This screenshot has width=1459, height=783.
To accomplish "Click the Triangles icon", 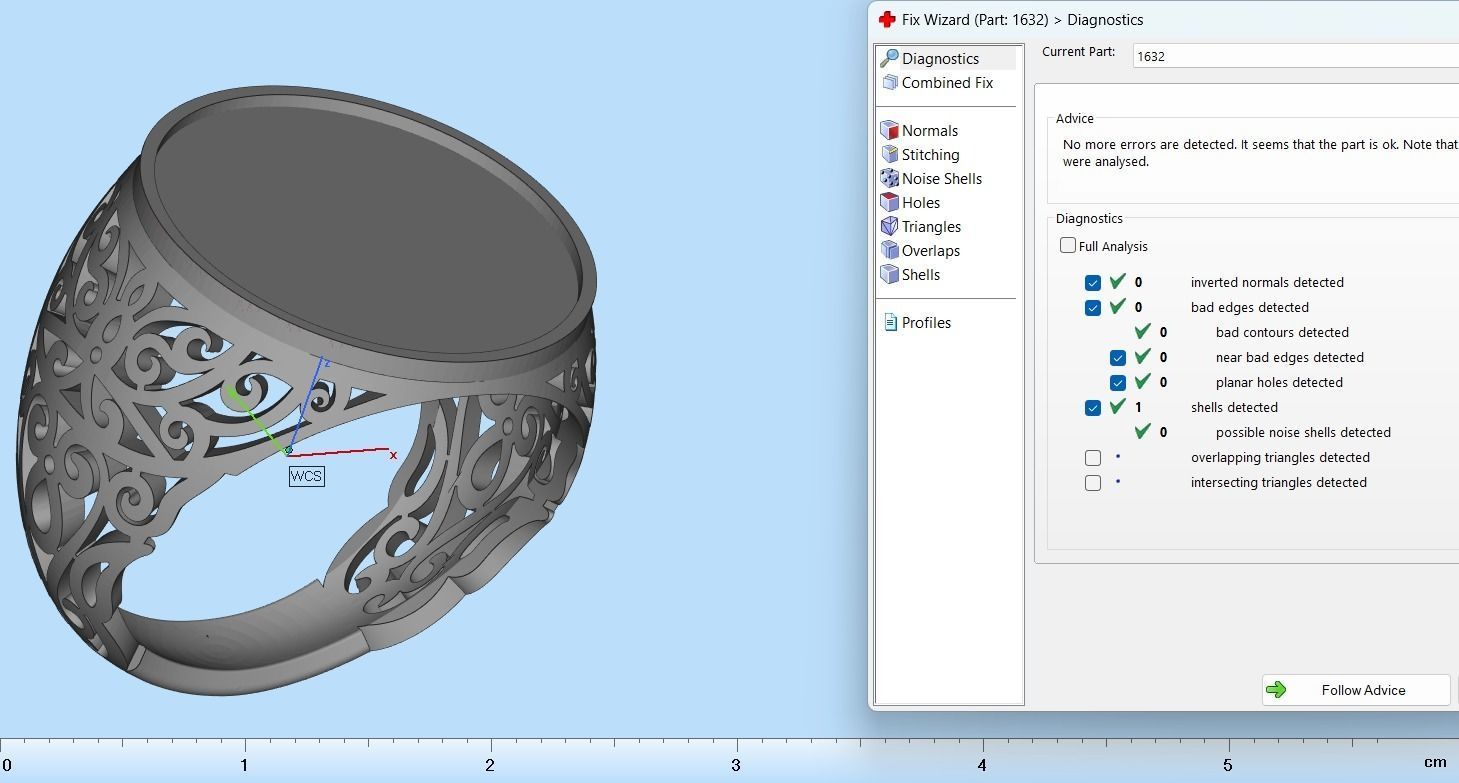I will pos(889,226).
